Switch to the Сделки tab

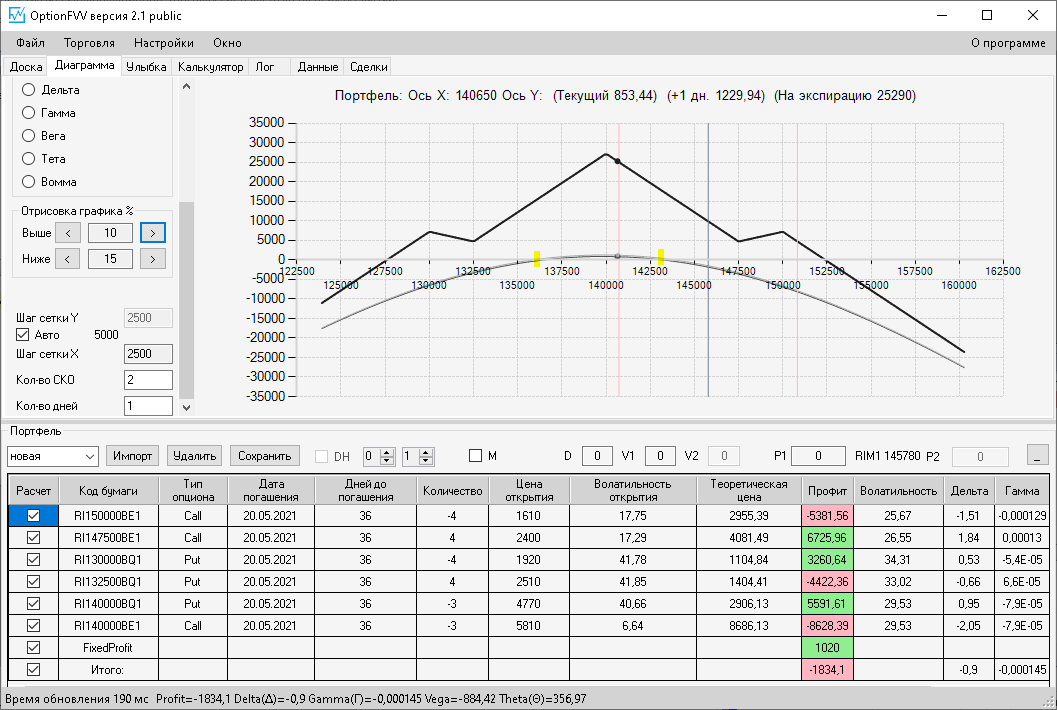[369, 67]
